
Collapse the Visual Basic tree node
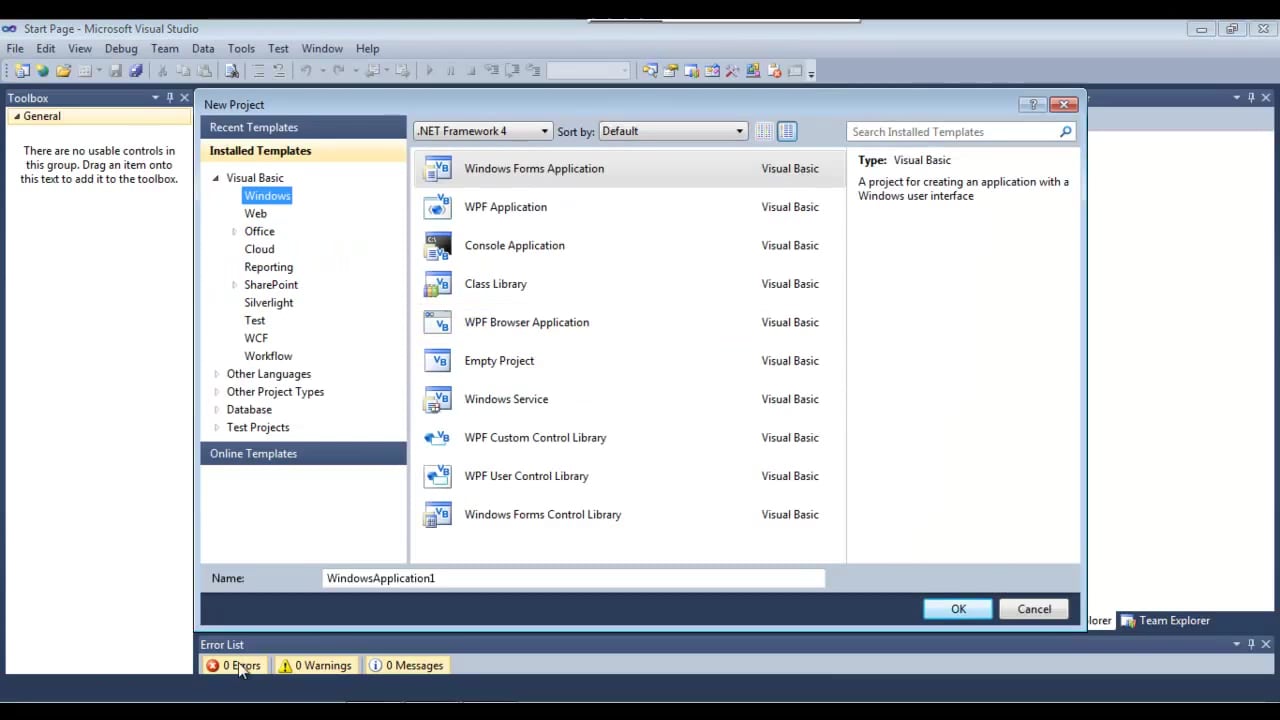pos(216,178)
